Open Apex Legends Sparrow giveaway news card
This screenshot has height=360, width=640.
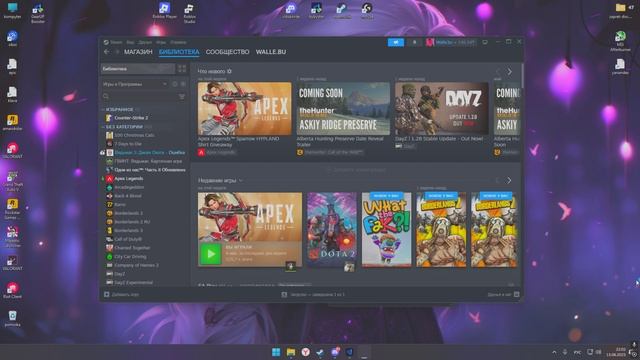pos(244,109)
